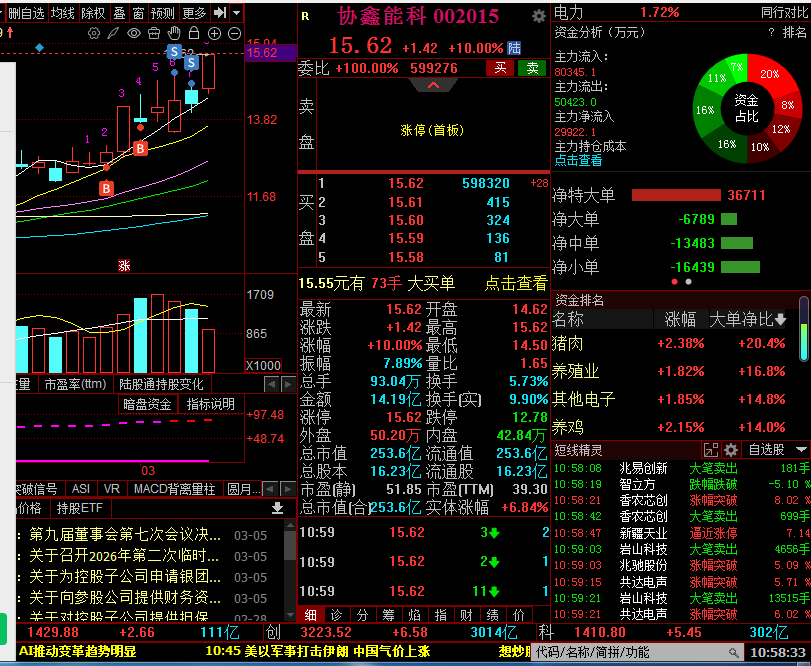The image size is (811, 666).
Task: Click the question mark help icon
Action: 771,33
